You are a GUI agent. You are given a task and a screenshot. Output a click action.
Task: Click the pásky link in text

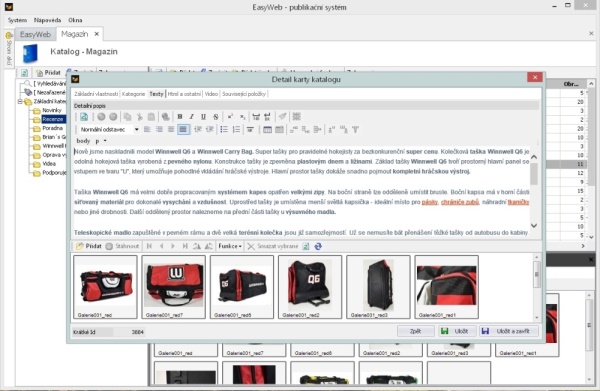[x=430, y=202]
